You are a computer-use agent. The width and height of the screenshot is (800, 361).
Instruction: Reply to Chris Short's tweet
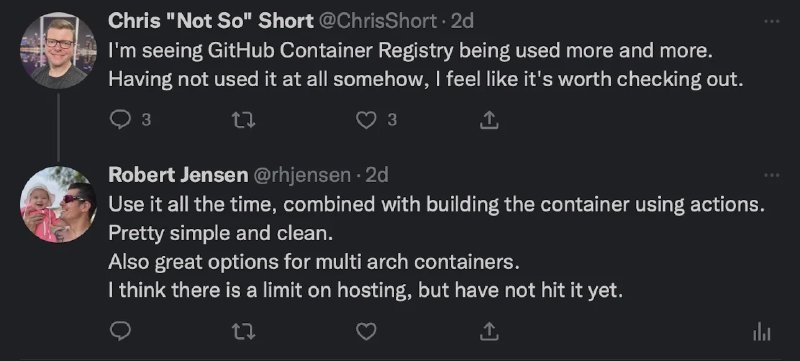(120, 120)
